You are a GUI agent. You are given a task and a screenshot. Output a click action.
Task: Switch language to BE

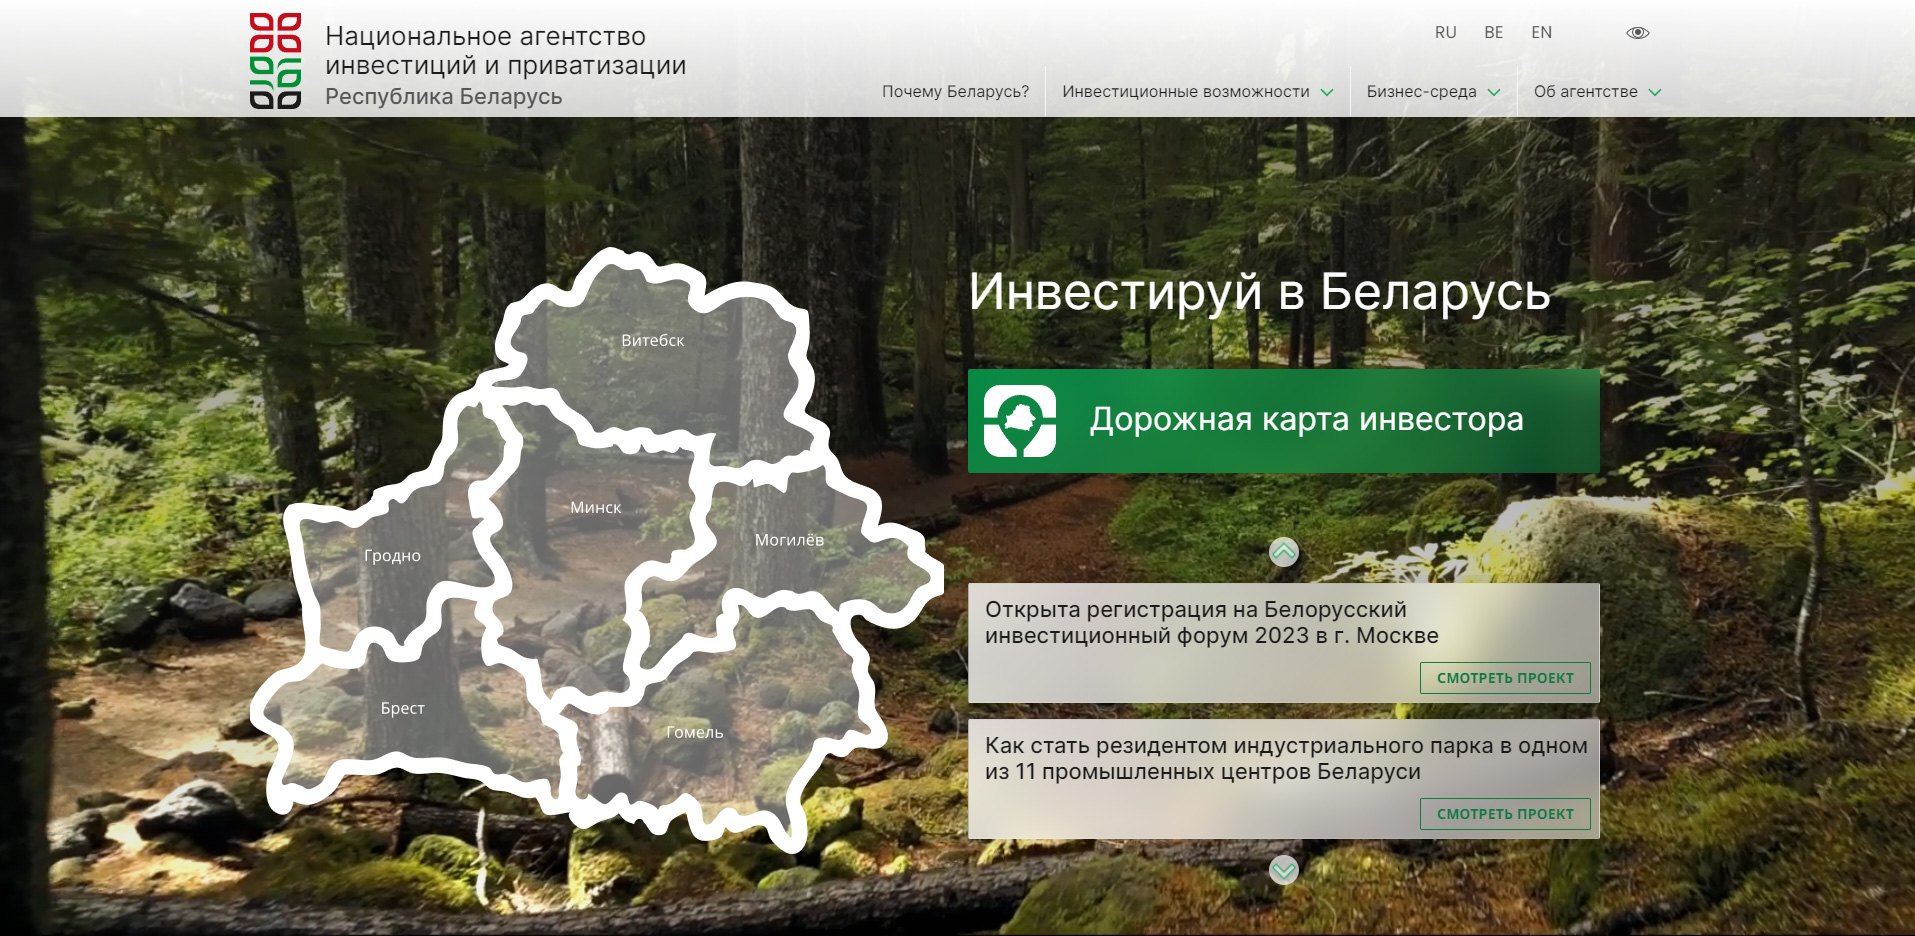pos(1493,33)
